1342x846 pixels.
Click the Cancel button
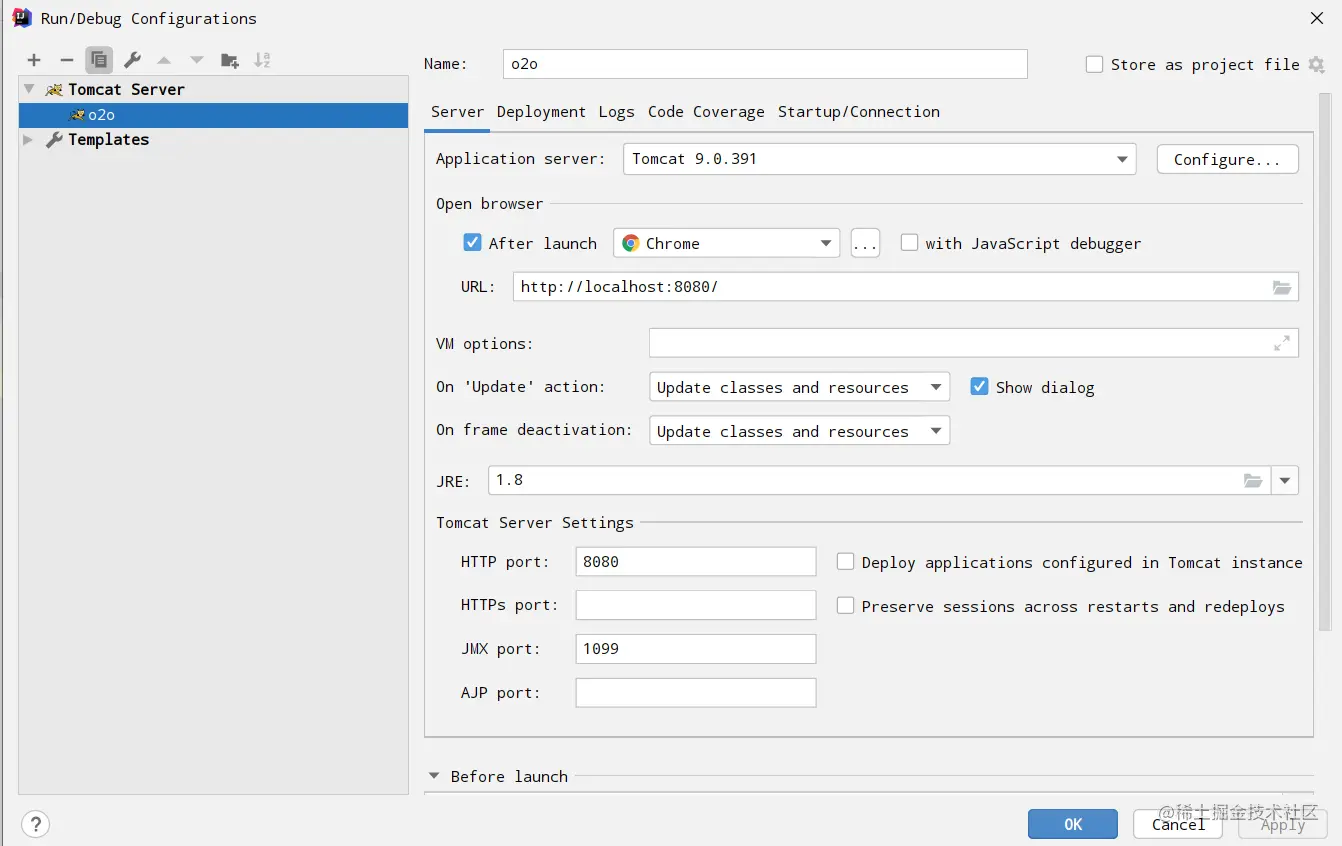tap(1178, 824)
